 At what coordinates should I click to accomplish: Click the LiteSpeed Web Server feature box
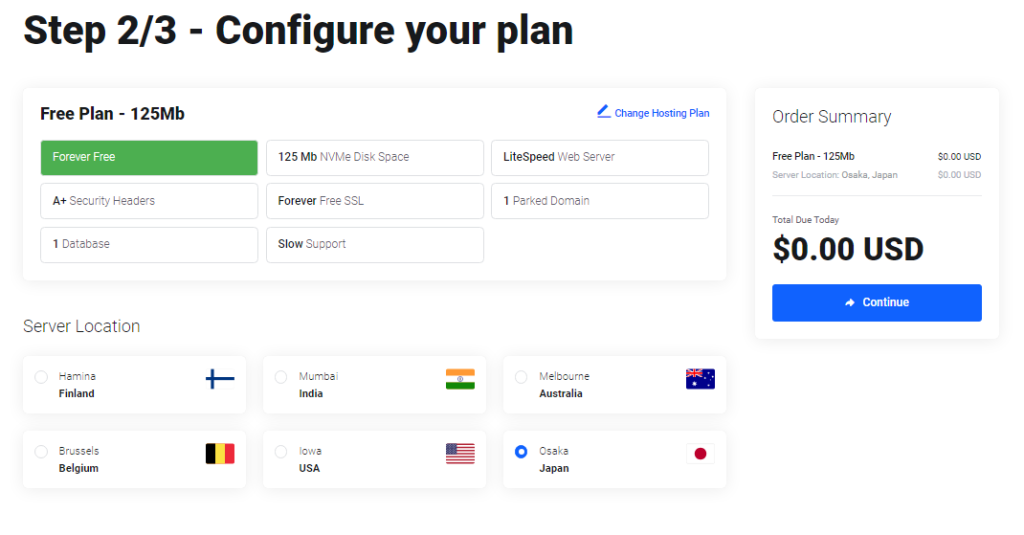[599, 157]
